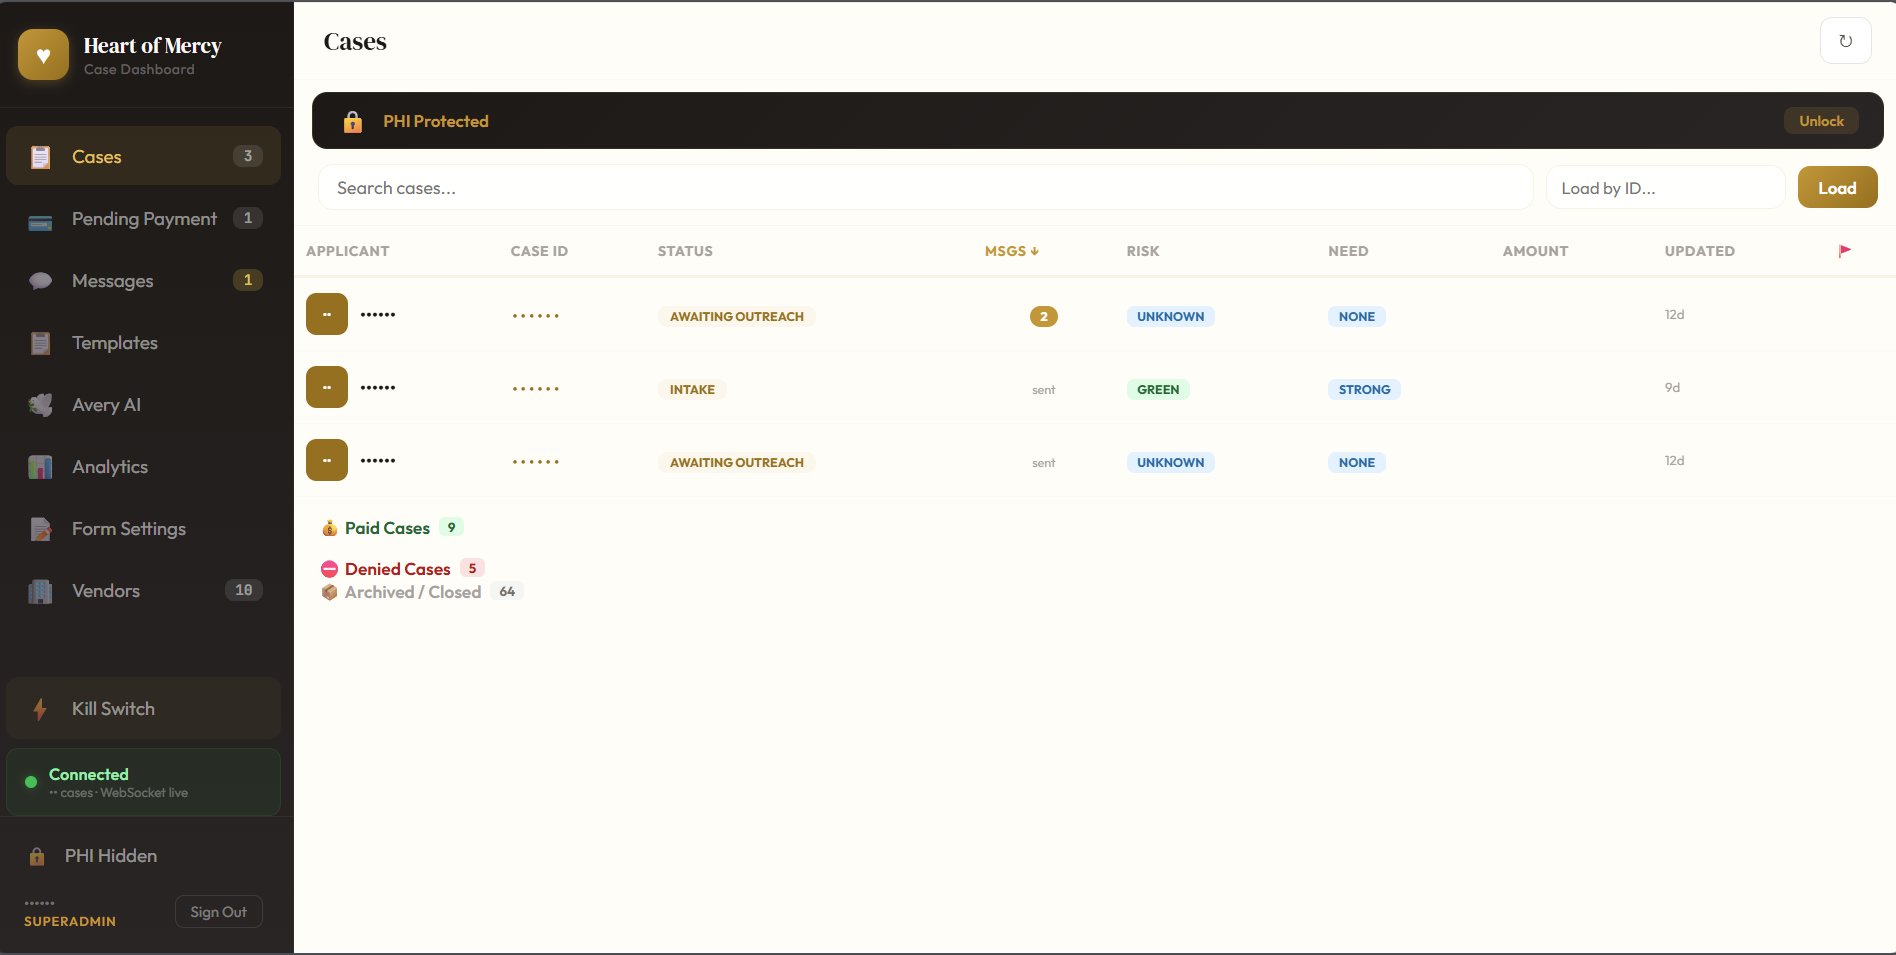Expand the Paid Cases section
This screenshot has width=1896, height=955.
tap(392, 528)
